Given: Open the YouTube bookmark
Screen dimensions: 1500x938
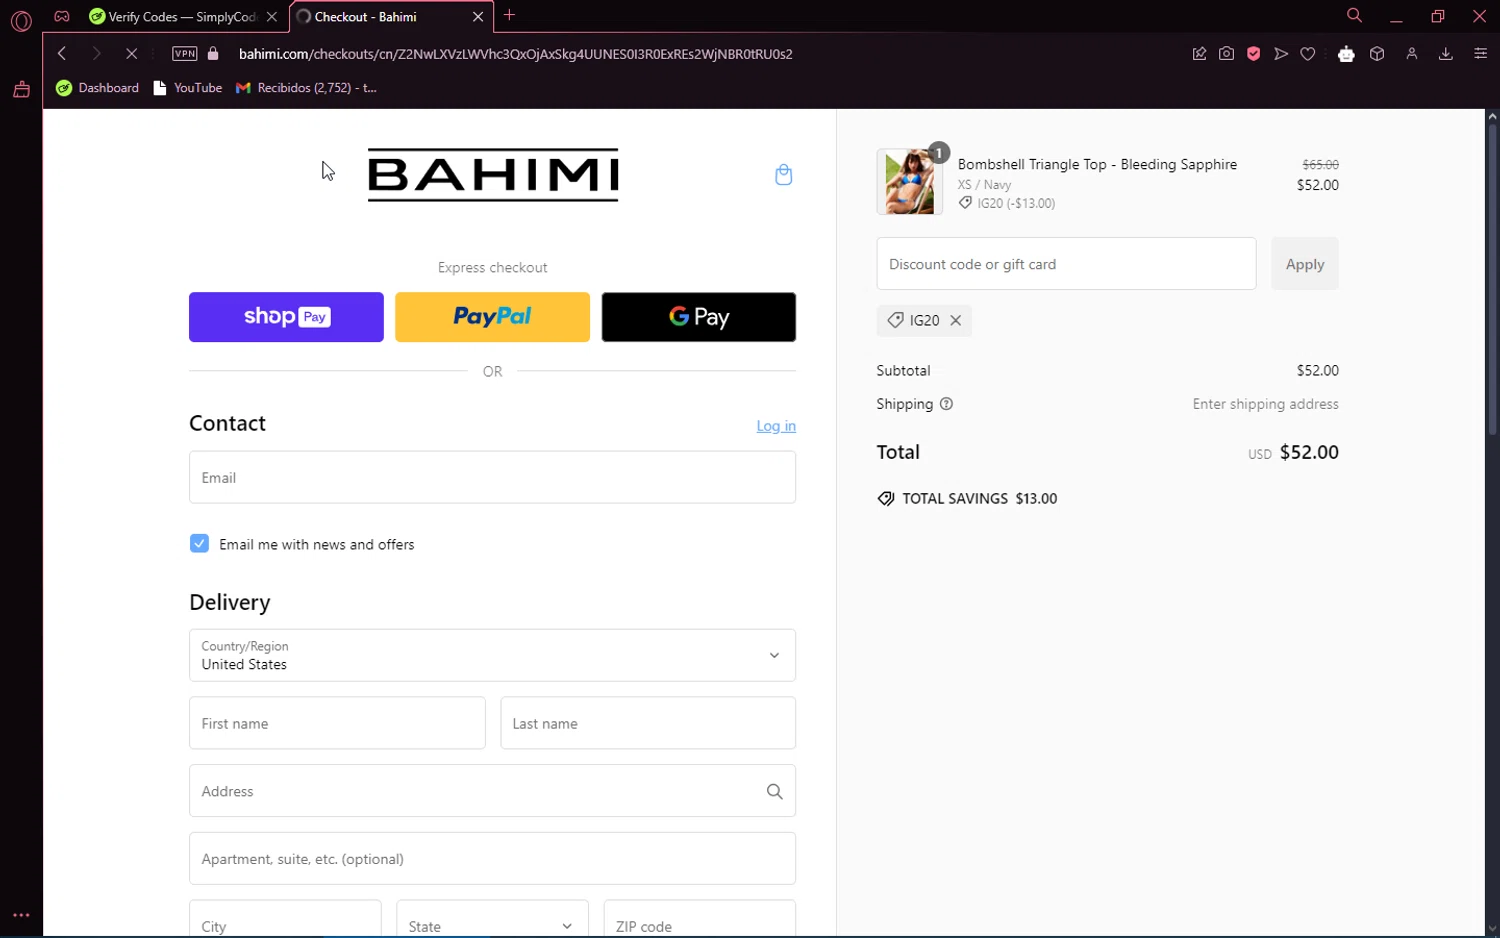Looking at the screenshot, I should tap(188, 88).
